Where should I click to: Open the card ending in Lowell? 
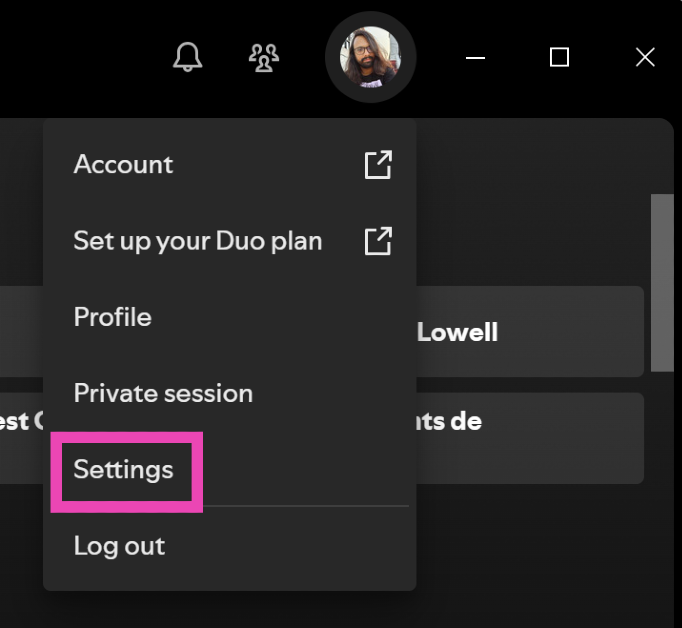coord(530,332)
